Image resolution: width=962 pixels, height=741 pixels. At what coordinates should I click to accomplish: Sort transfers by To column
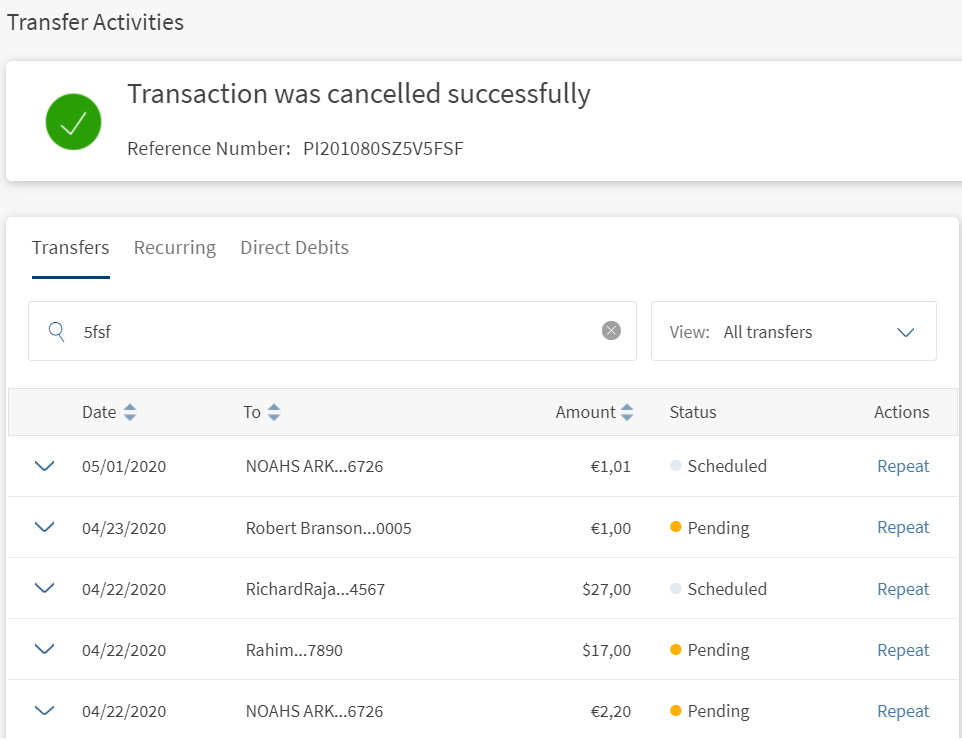274,412
